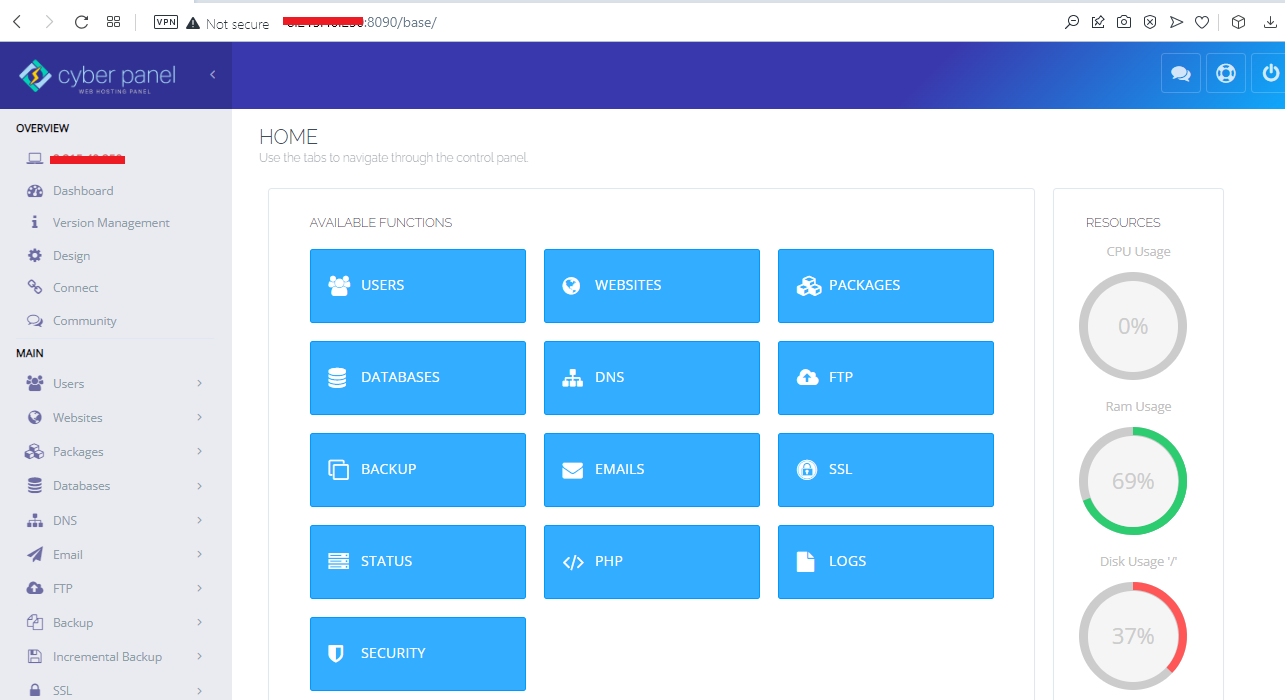Open Dashboard from the Overview section
1285x700 pixels.
(82, 191)
